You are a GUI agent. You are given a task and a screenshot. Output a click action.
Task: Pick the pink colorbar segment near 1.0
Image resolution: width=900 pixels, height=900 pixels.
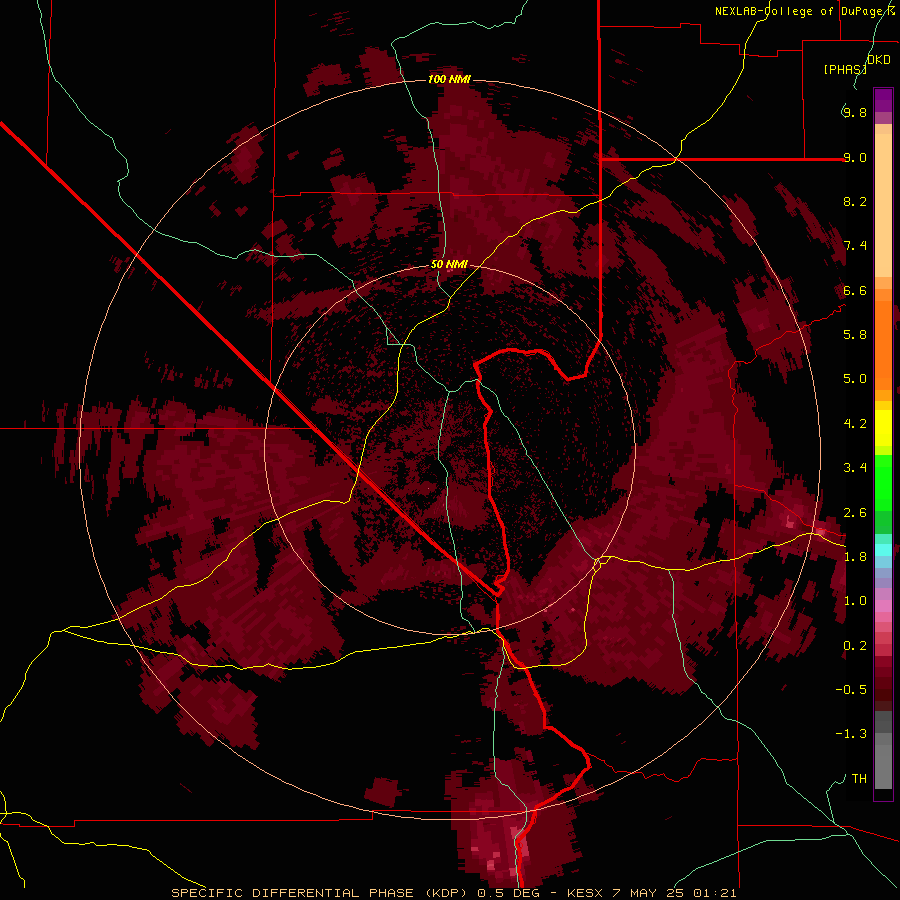tap(883, 606)
